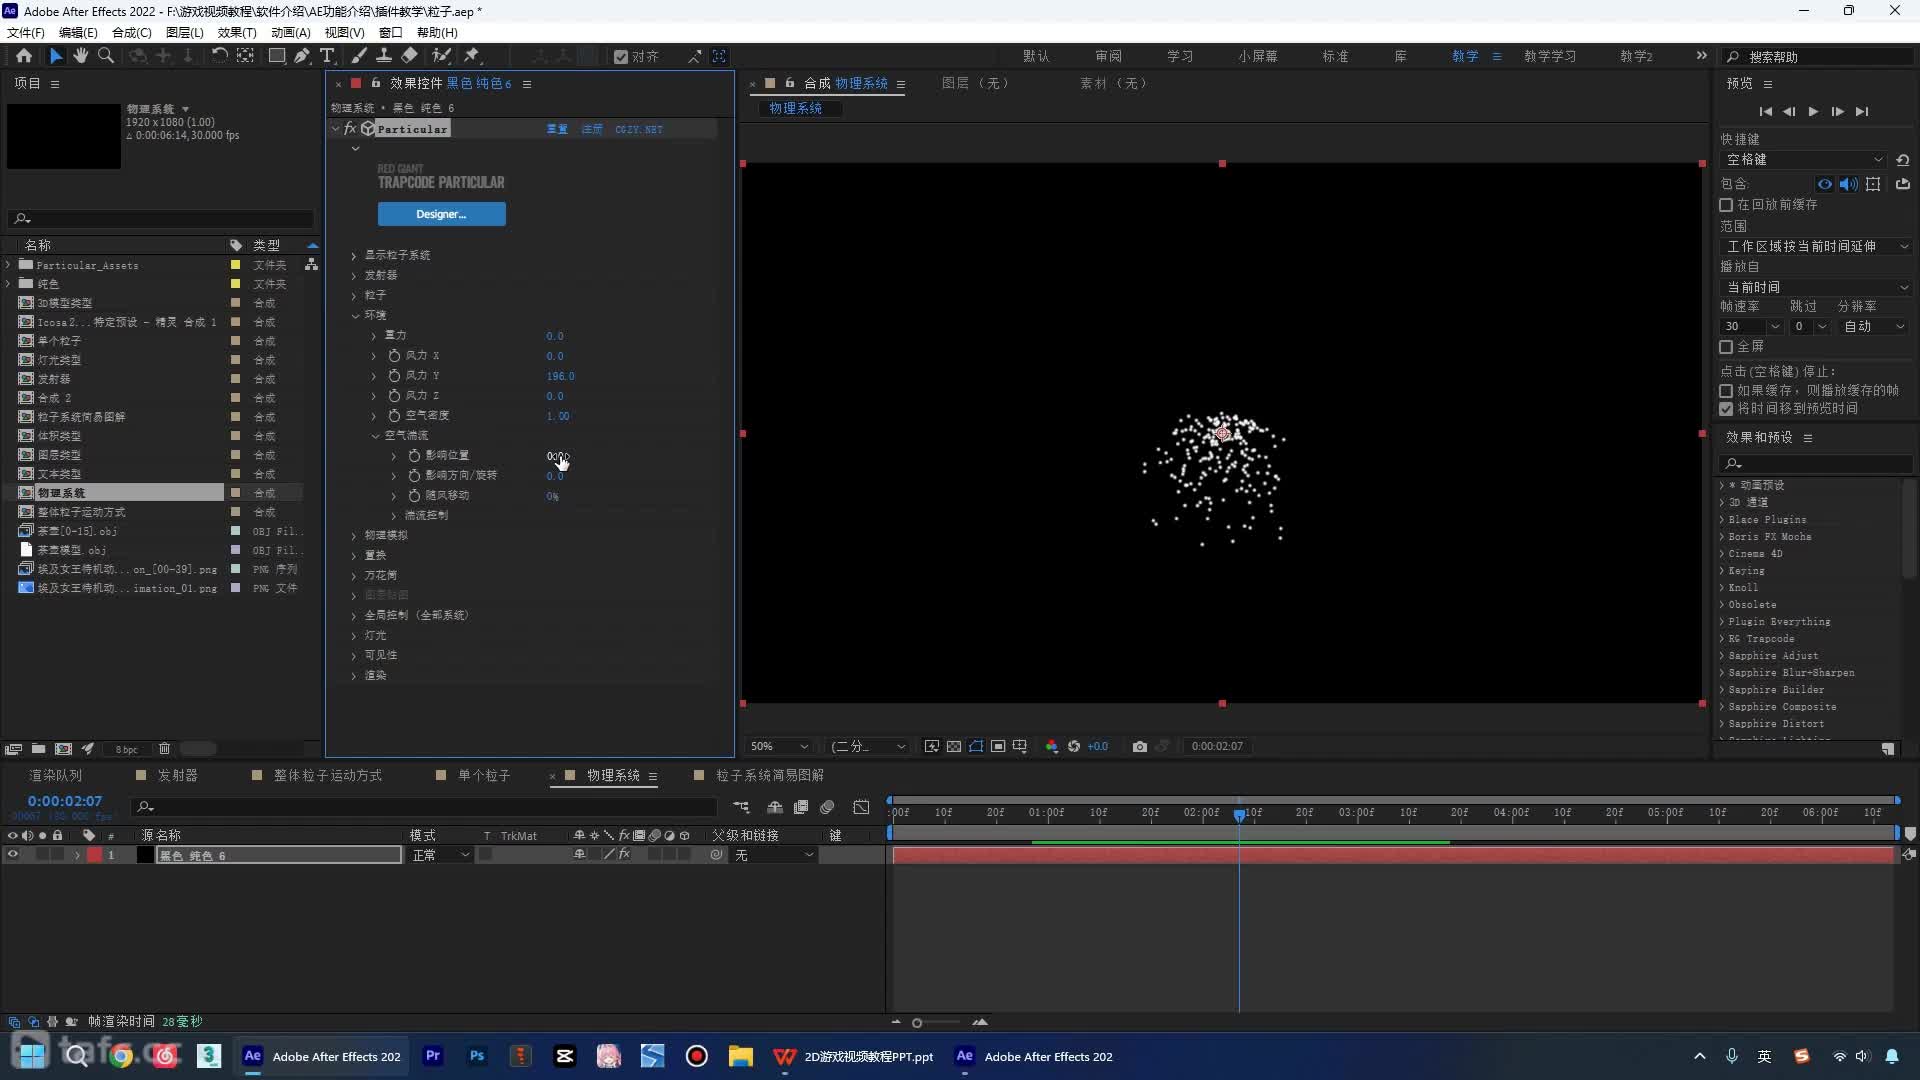The image size is (1920, 1080).
Task: Toggle the 对齐 snapping checkbox
Action: [621, 57]
